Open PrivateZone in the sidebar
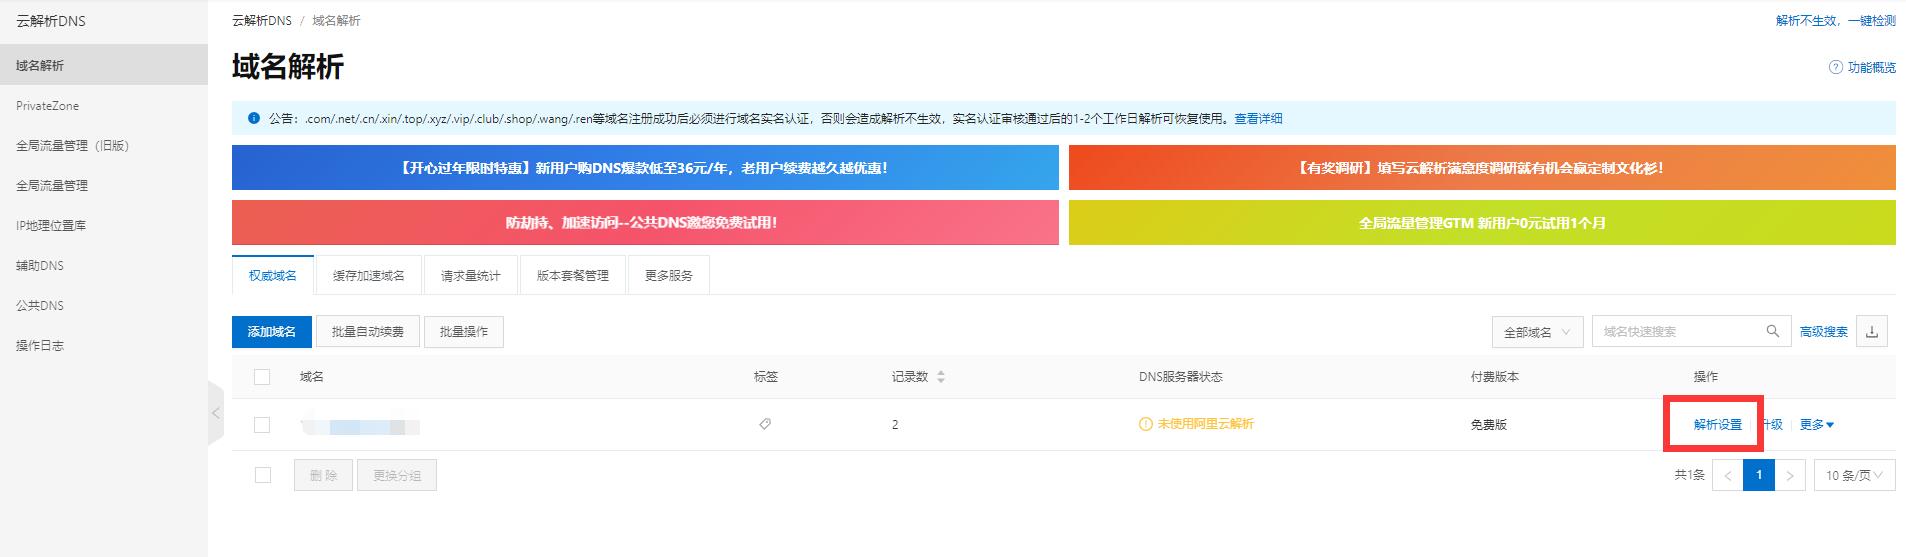 [x=47, y=106]
